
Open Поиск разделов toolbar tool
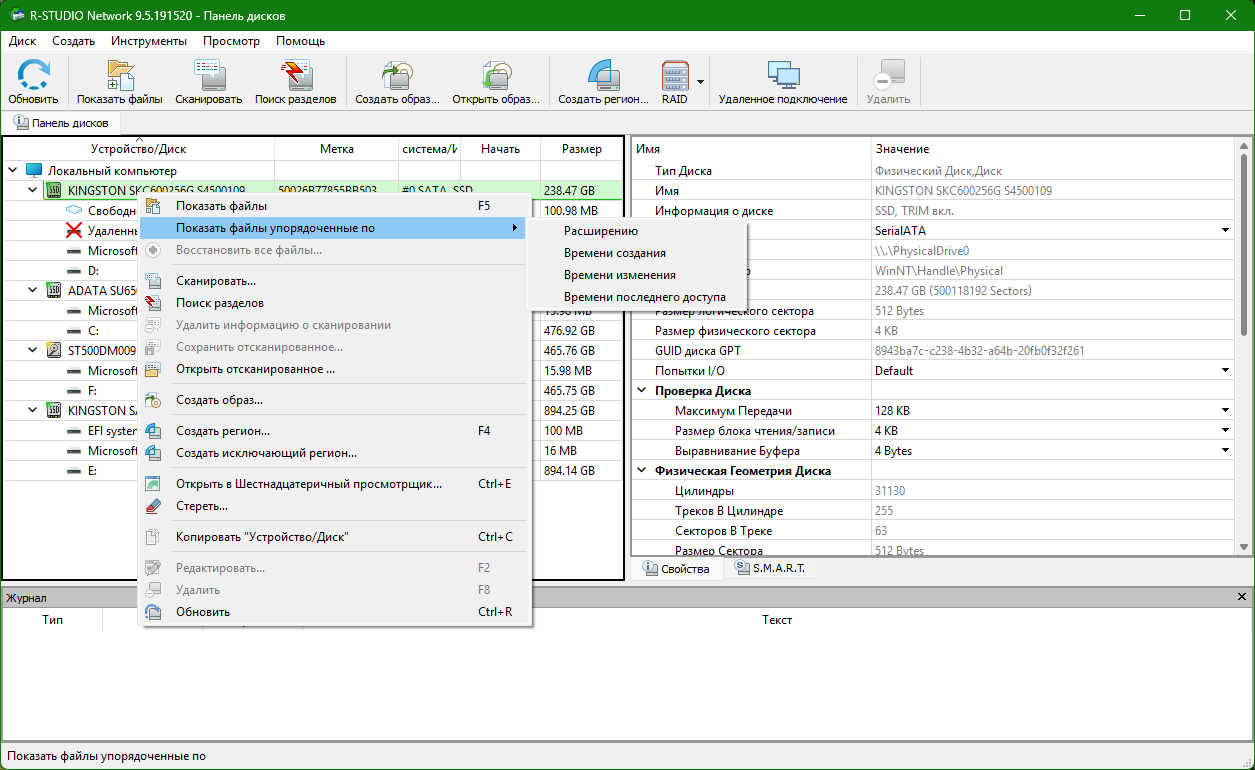(296, 82)
